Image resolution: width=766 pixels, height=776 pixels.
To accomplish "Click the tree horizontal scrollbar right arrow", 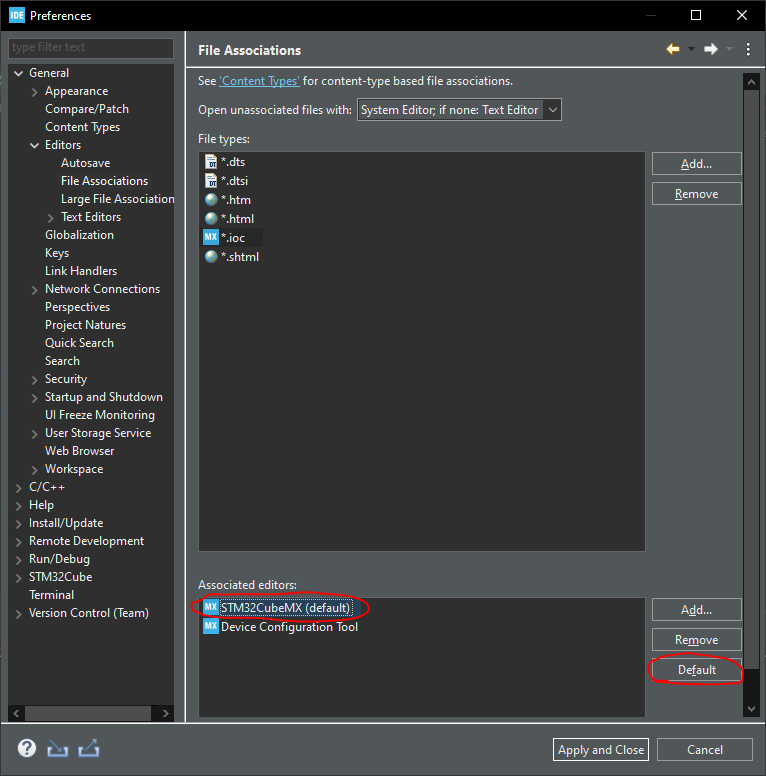I will pos(166,713).
